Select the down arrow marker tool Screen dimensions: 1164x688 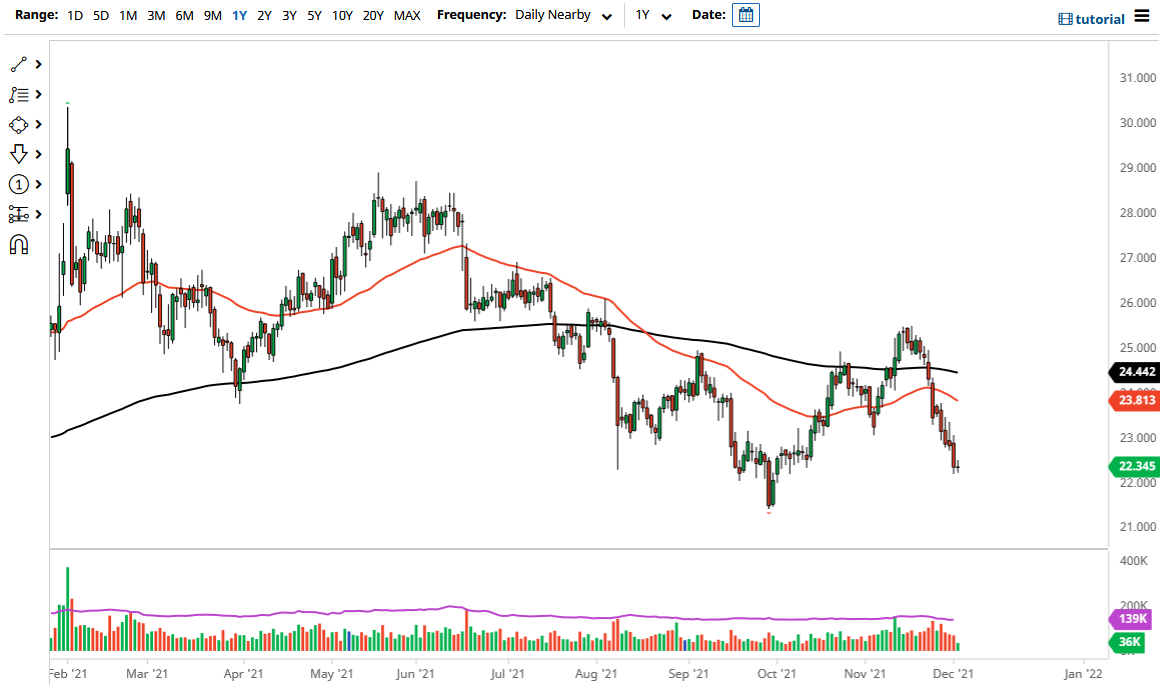click(x=19, y=154)
